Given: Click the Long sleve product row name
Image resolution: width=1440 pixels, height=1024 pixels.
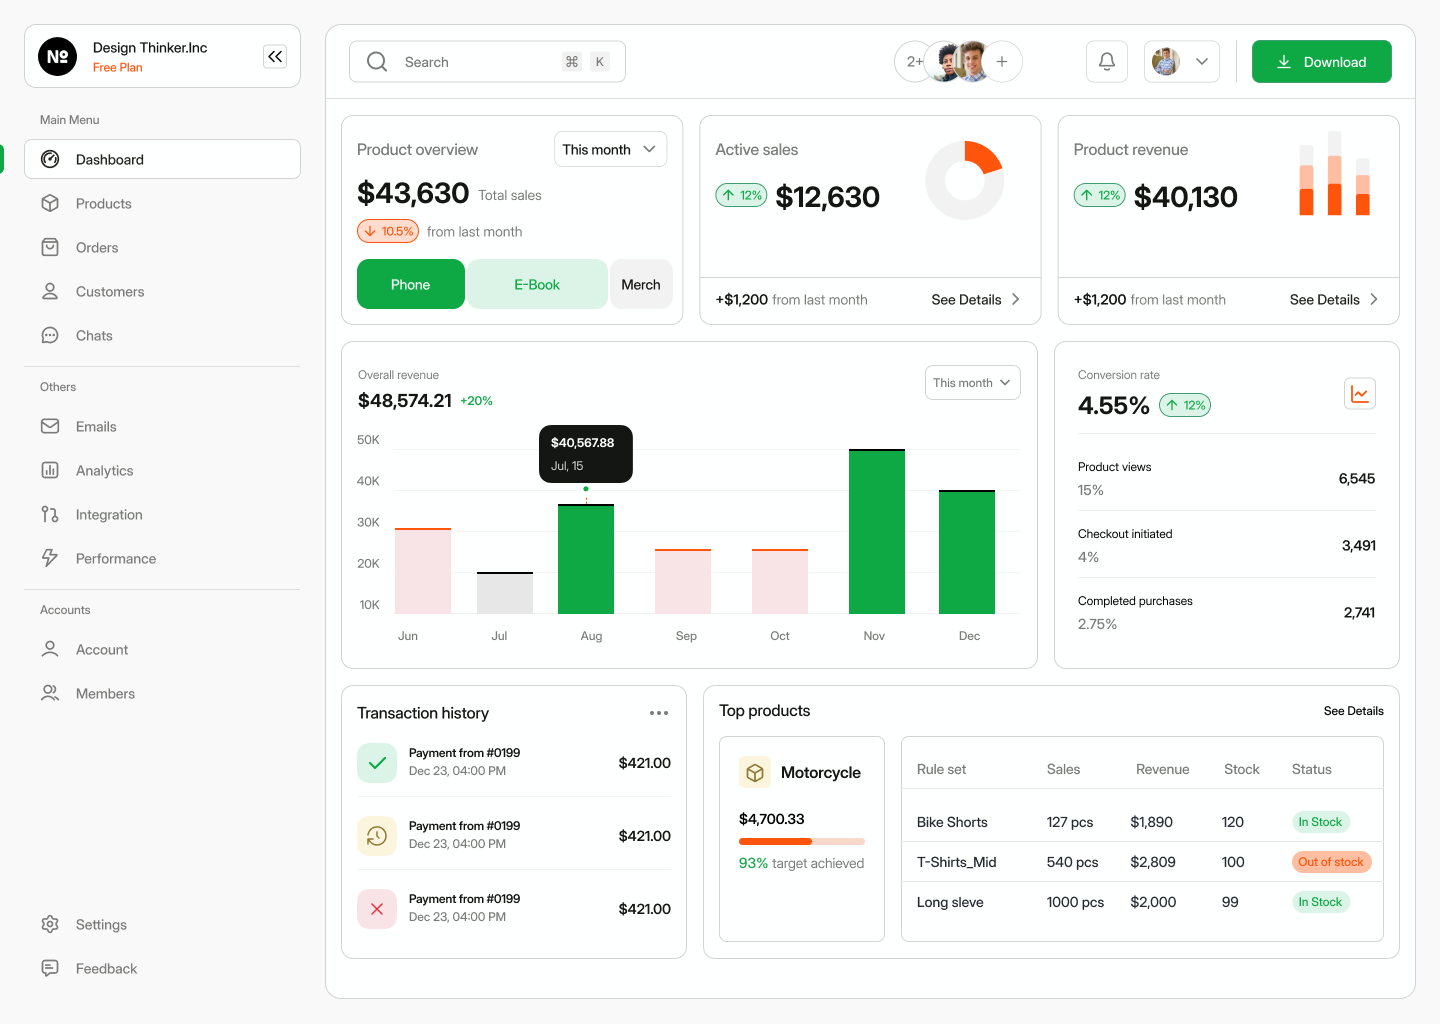Looking at the screenshot, I should pyautogui.click(x=950, y=902).
